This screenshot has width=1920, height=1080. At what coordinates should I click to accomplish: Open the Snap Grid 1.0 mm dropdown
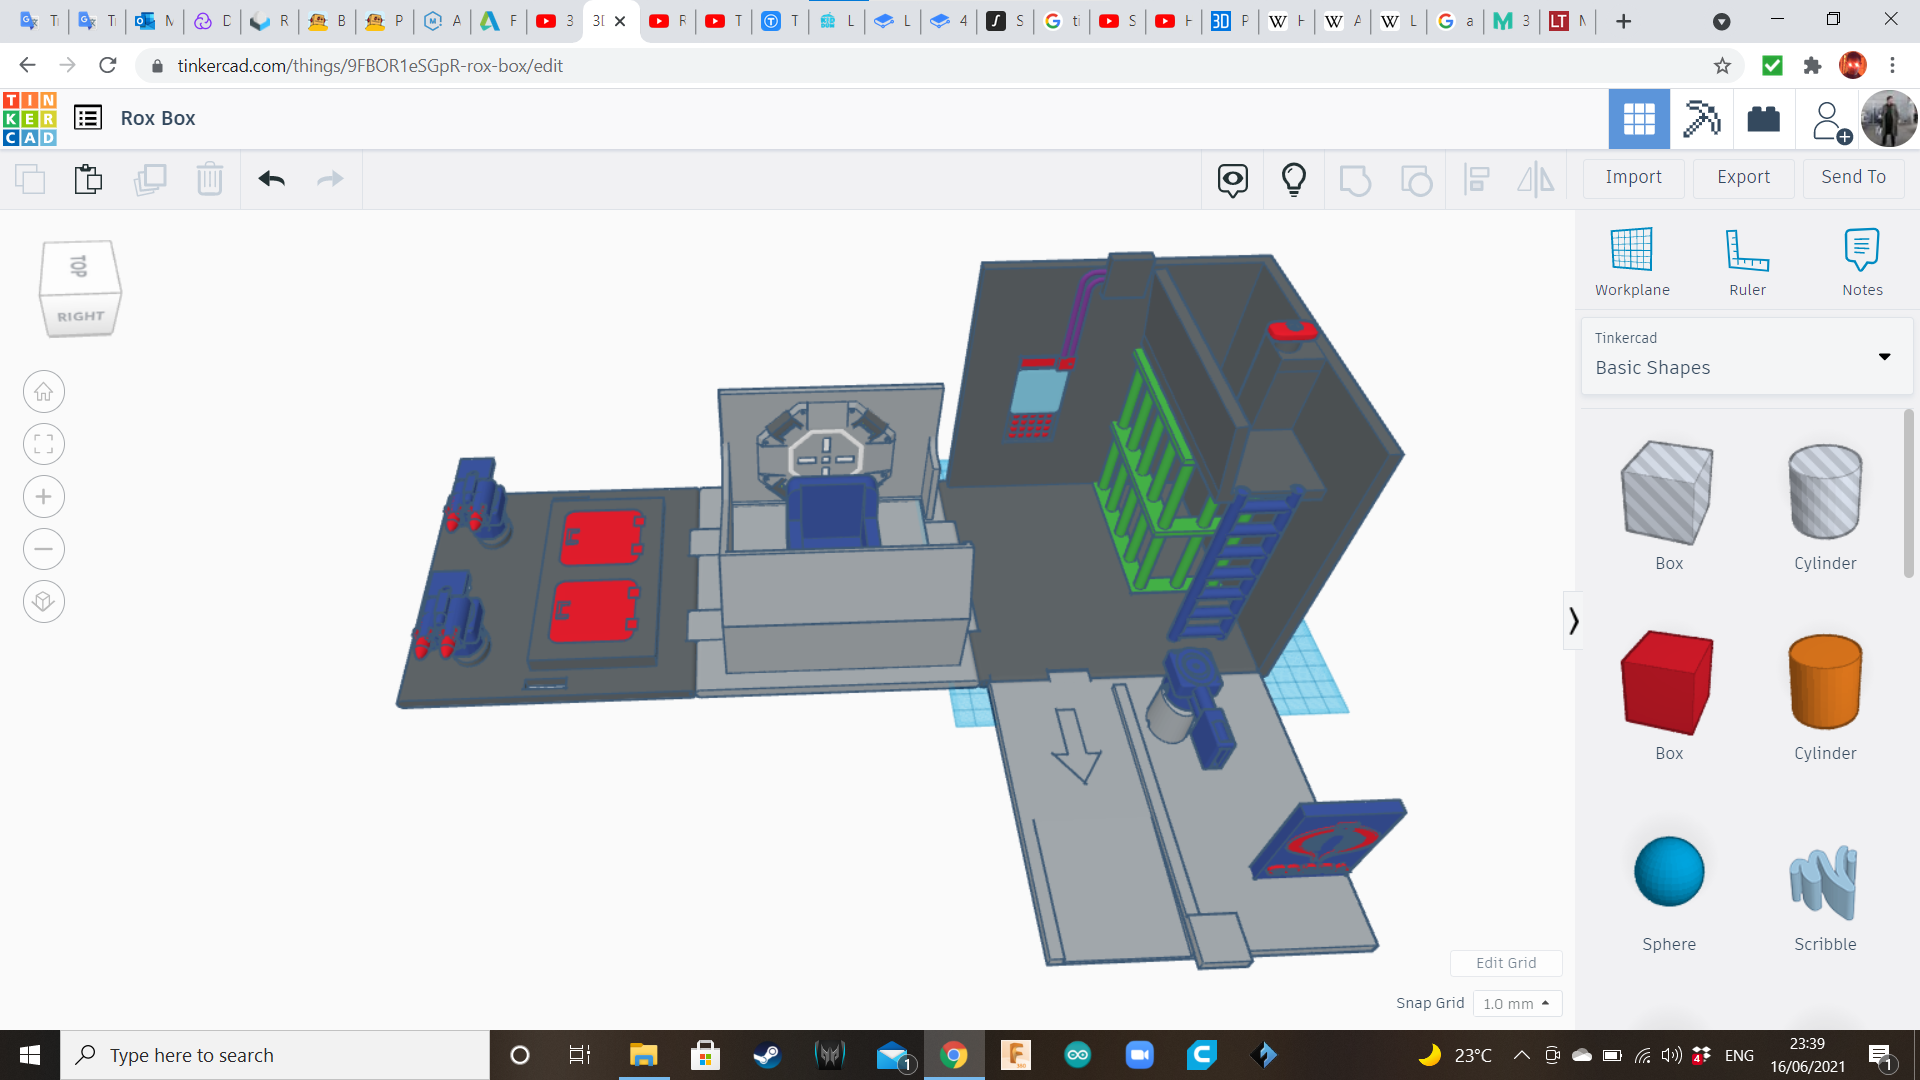1516,1003
